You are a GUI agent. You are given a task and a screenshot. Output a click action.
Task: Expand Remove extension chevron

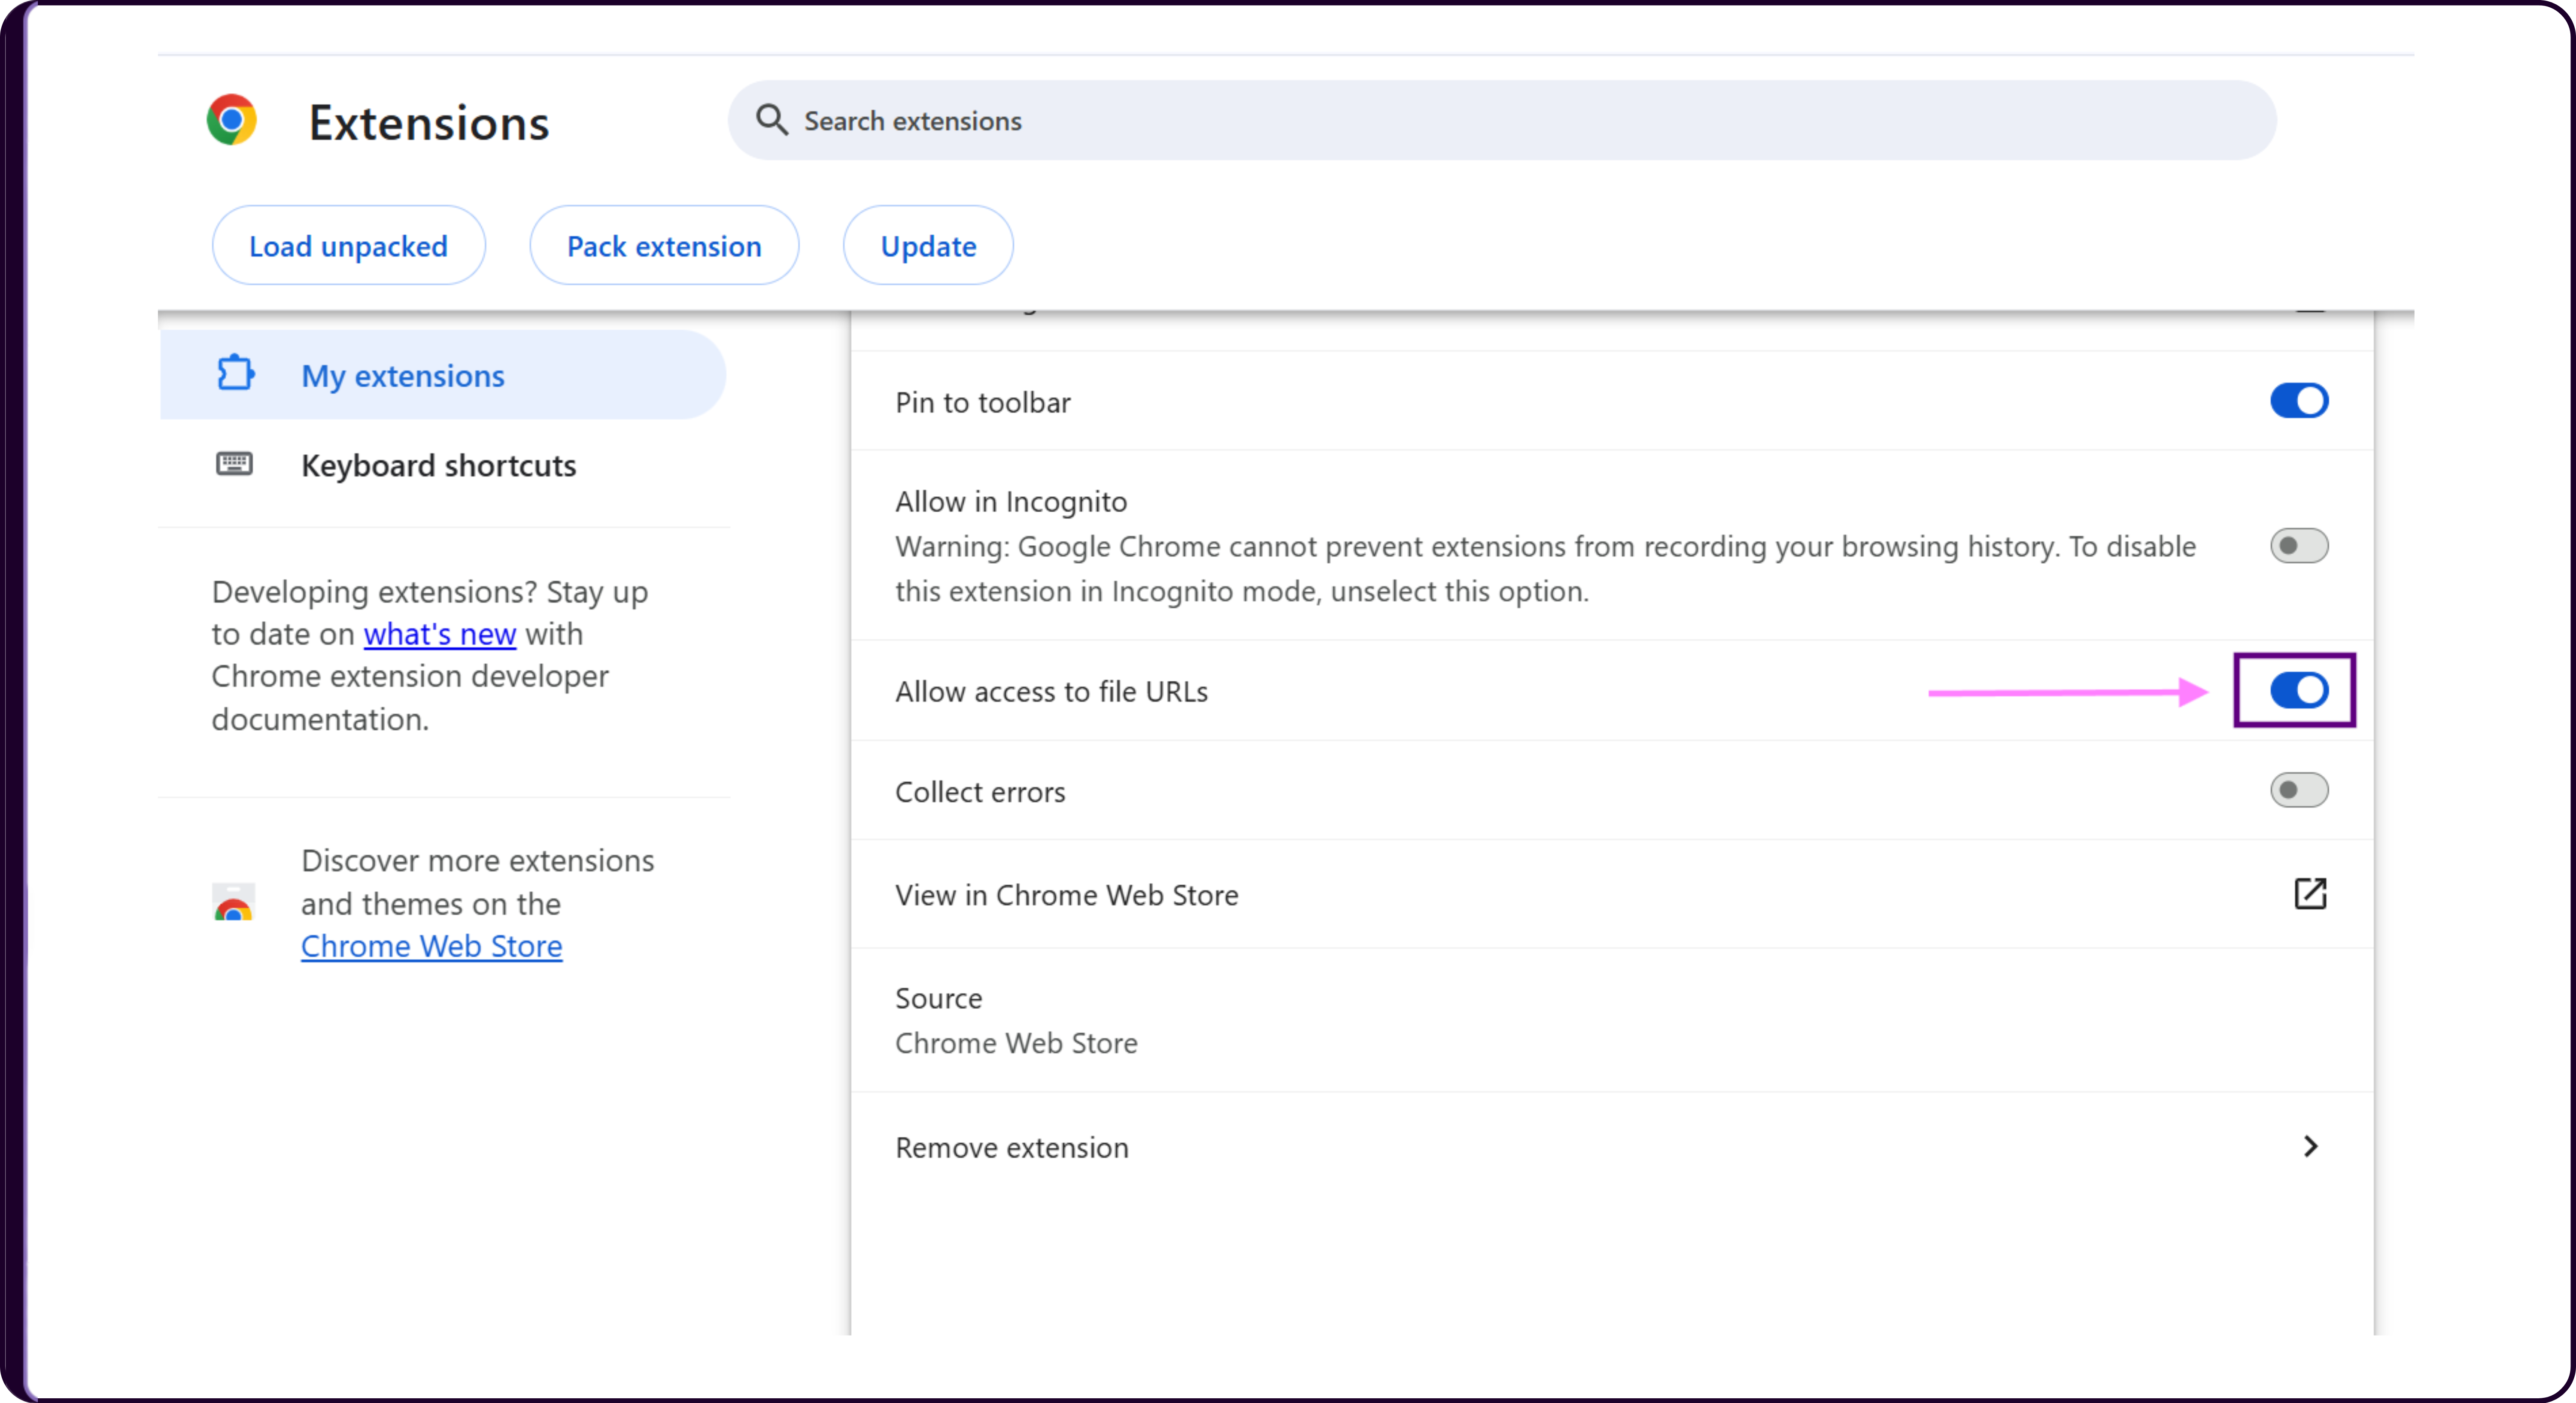[2310, 1147]
